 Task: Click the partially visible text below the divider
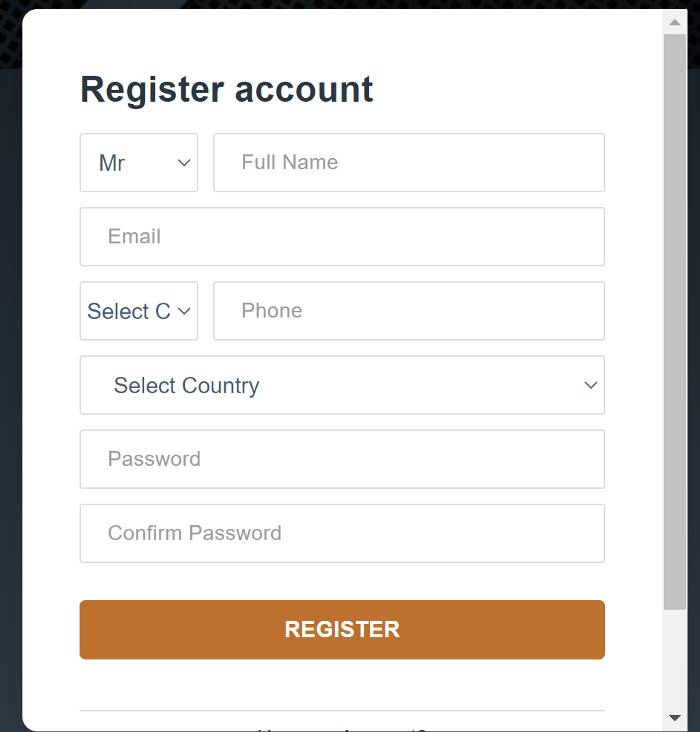click(342, 729)
